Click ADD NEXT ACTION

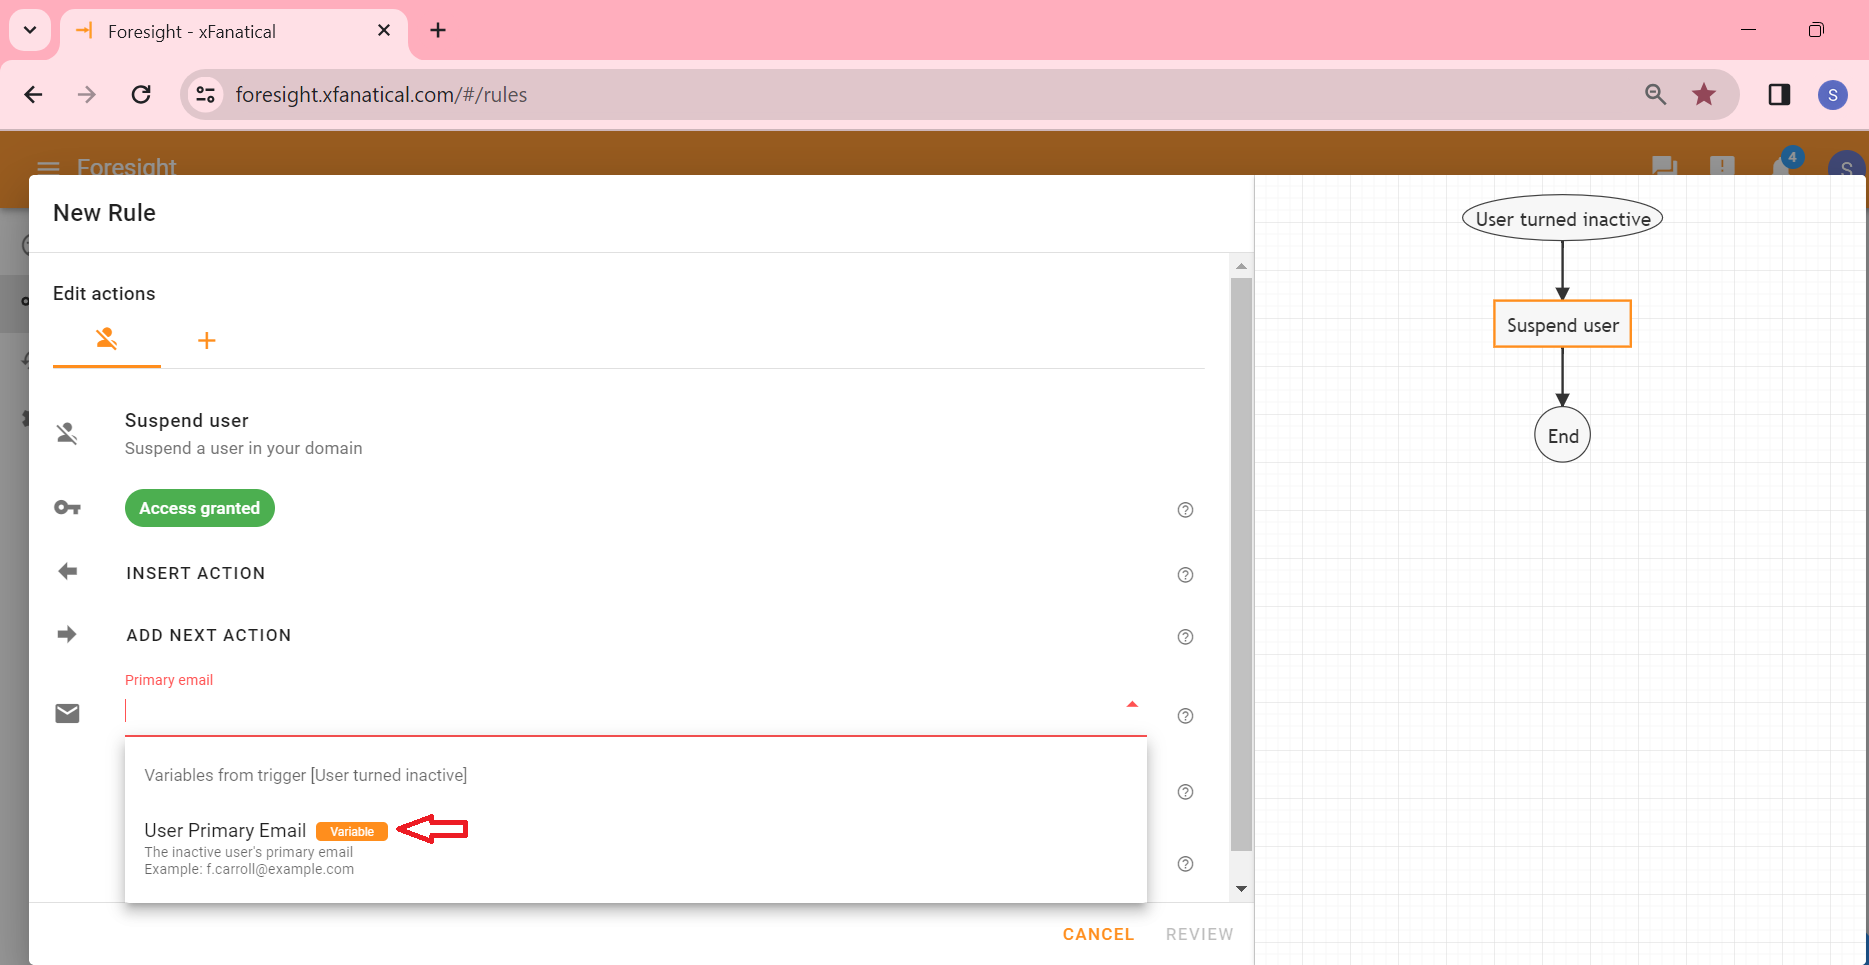tap(208, 635)
